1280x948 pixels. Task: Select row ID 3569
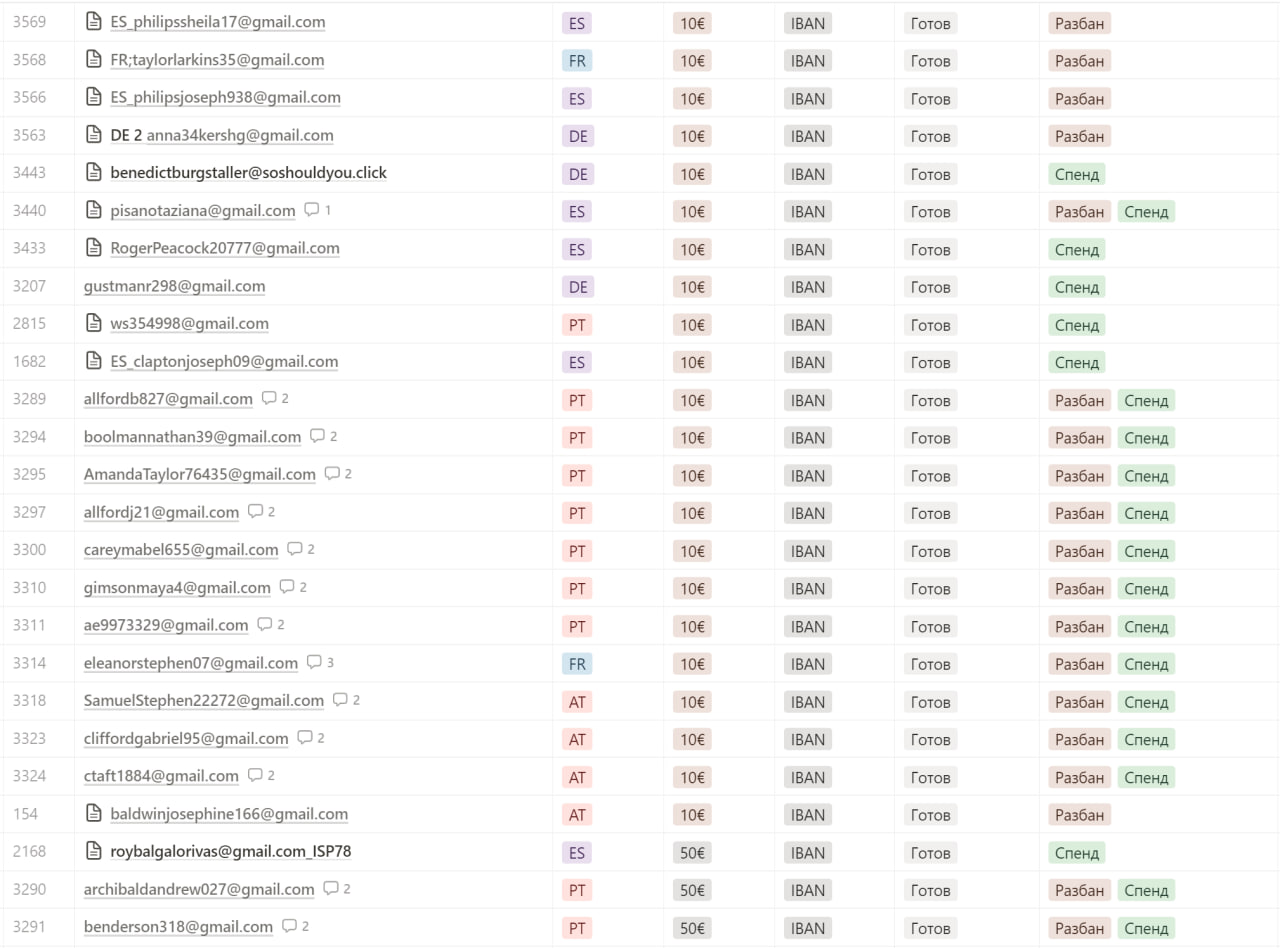point(29,22)
